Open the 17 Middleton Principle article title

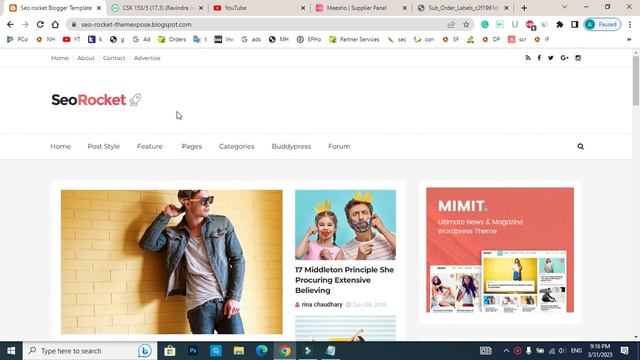tap(344, 280)
